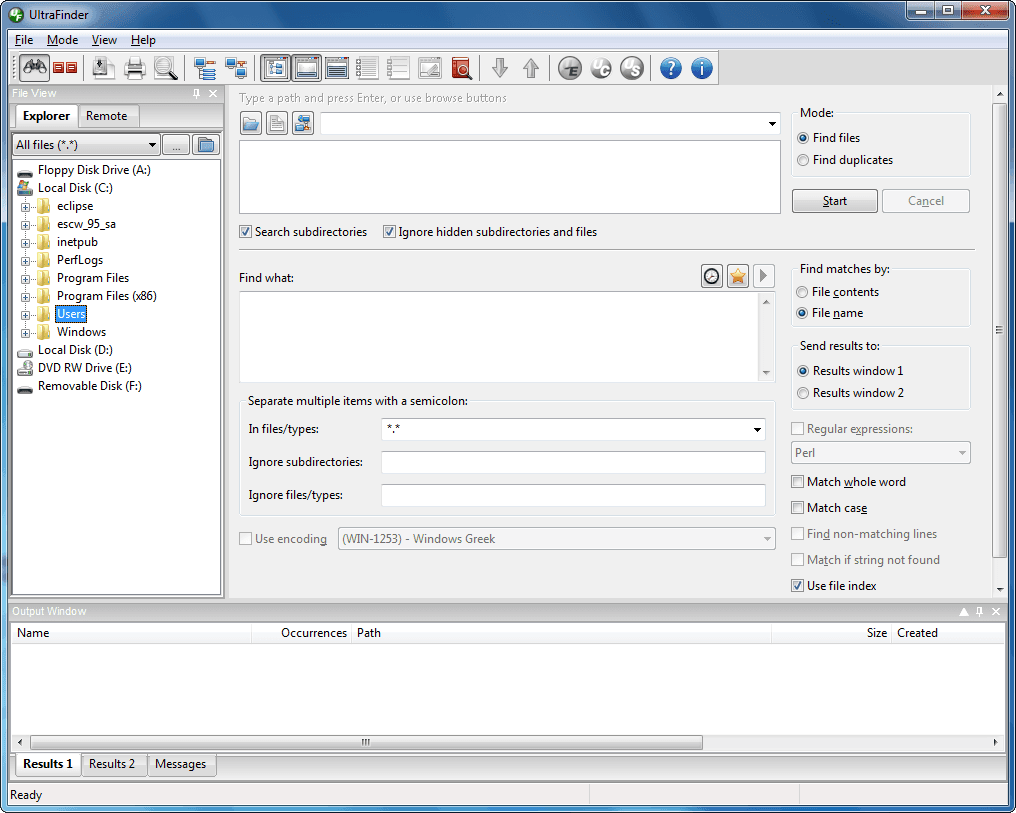Click the expand all results list icon
Viewport: 1016px width, 813px height.
click(x=367, y=67)
